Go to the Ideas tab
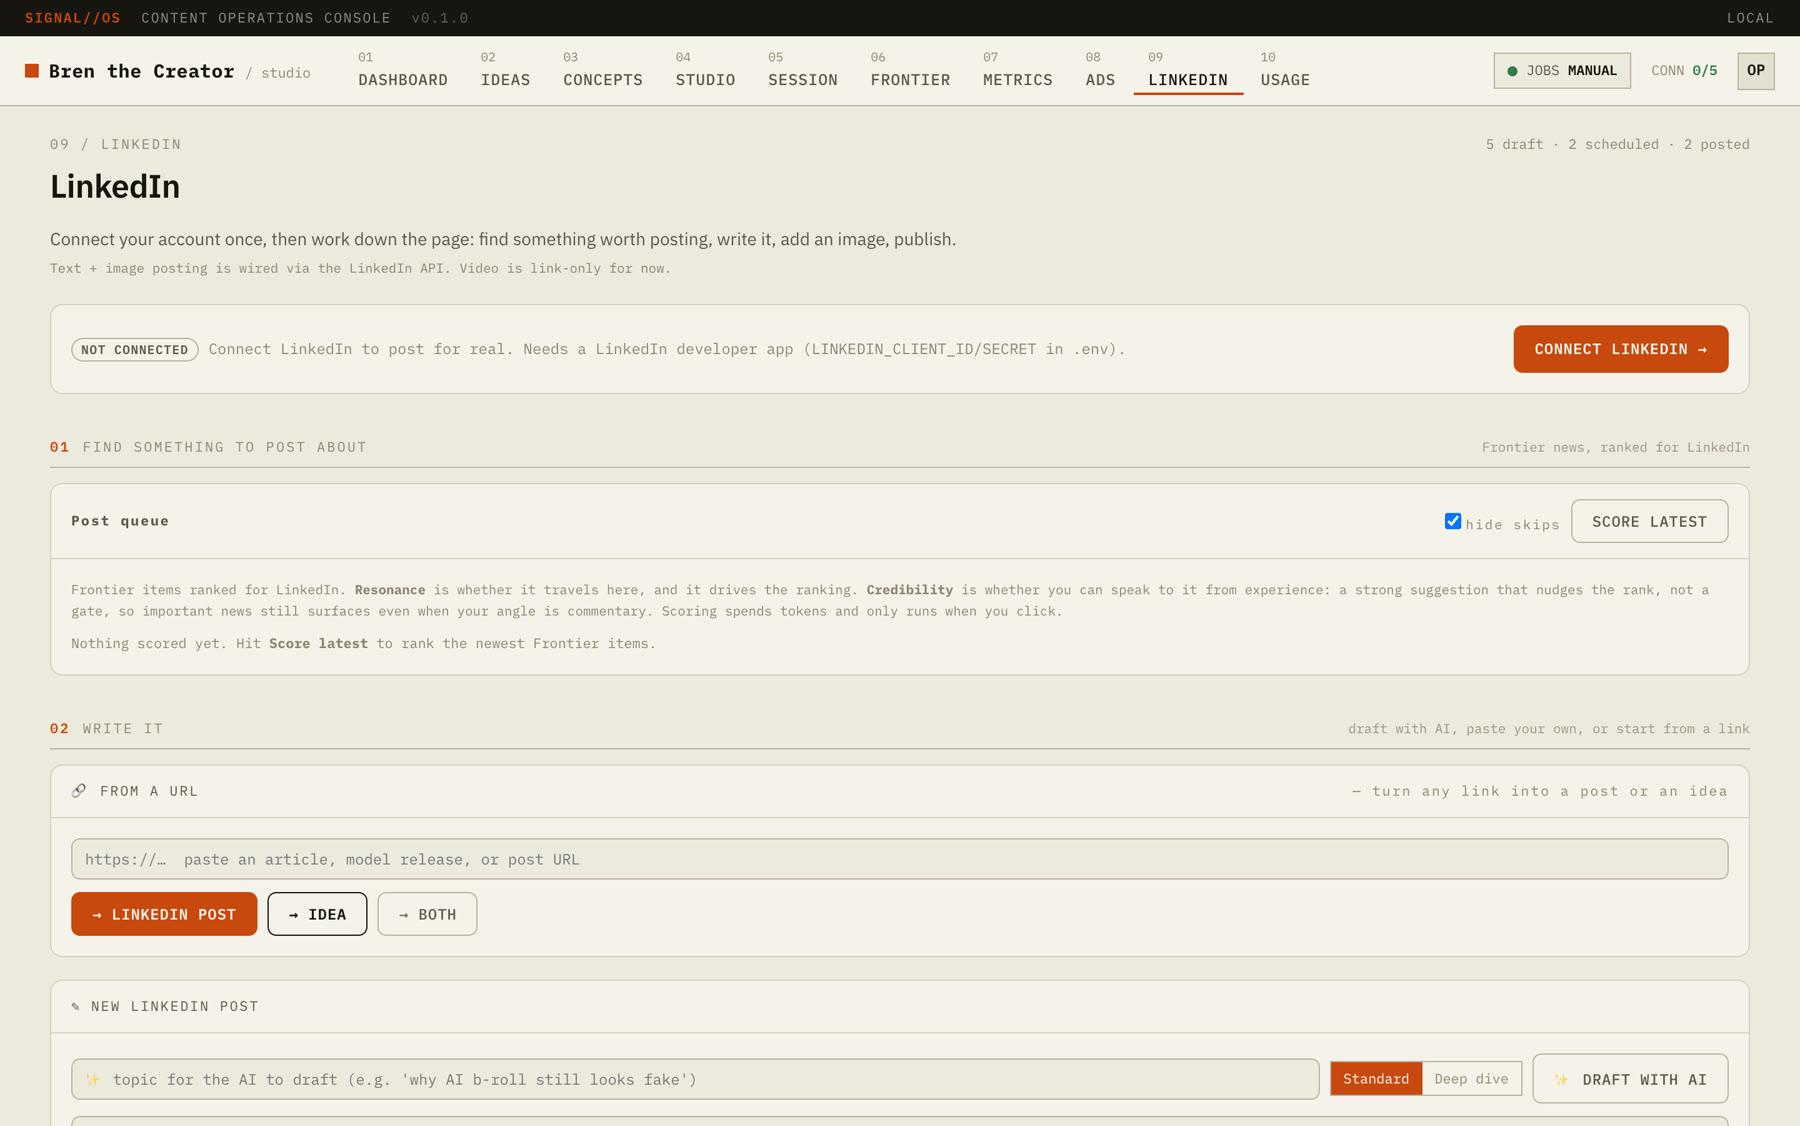The height and width of the screenshot is (1126, 1800). (506, 71)
